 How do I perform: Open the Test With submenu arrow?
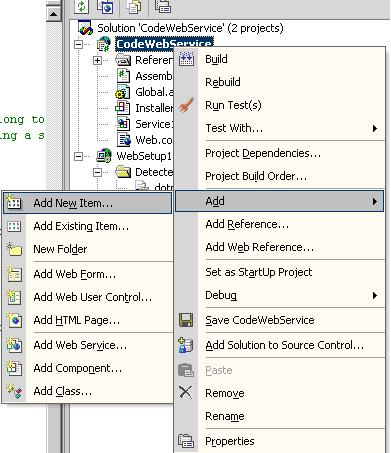(375, 128)
